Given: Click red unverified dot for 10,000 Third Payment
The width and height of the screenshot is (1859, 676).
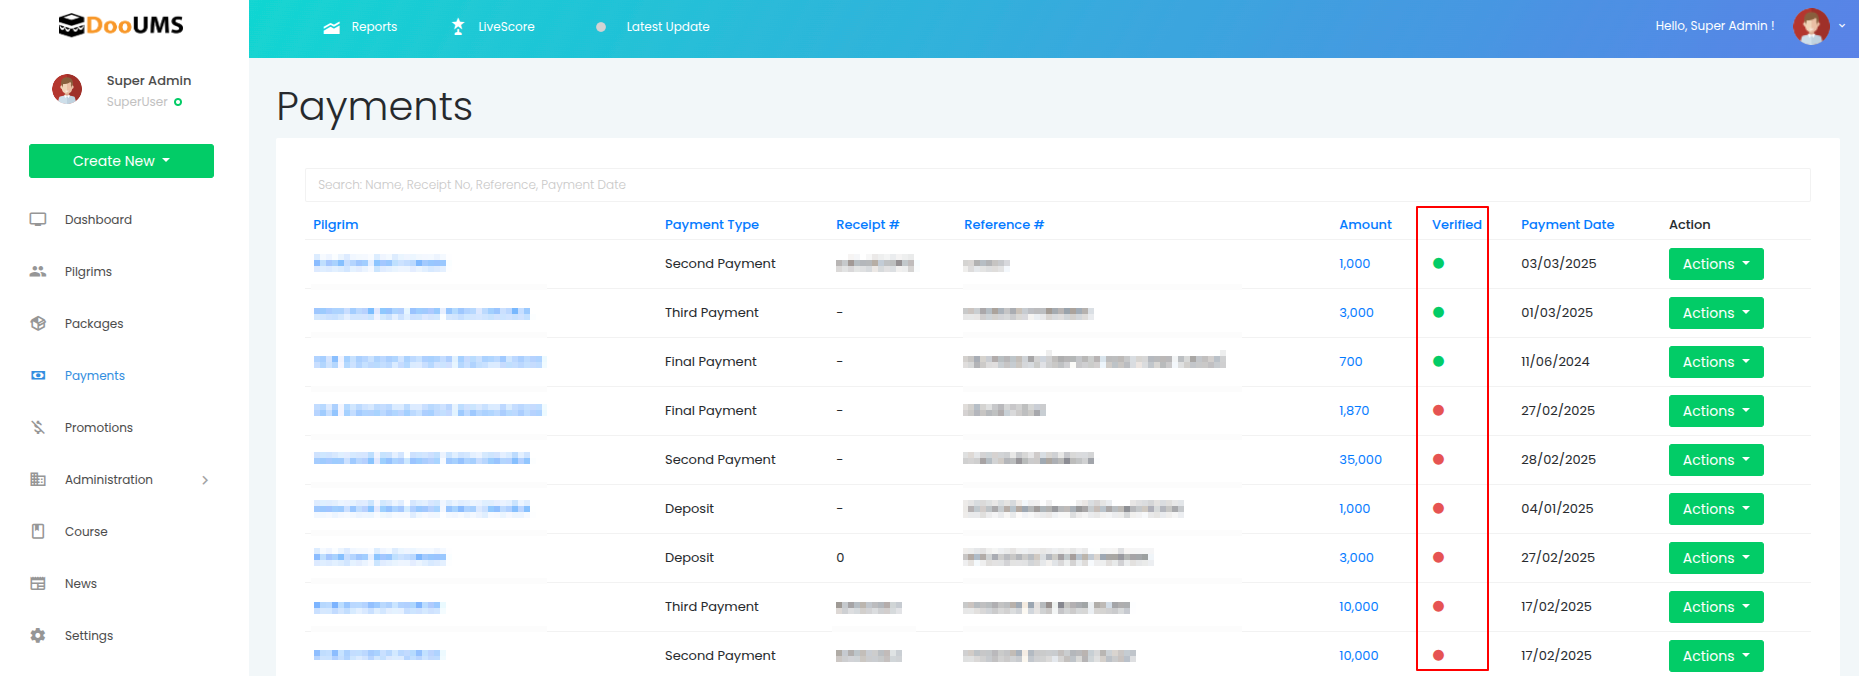Looking at the screenshot, I should click(1438, 606).
